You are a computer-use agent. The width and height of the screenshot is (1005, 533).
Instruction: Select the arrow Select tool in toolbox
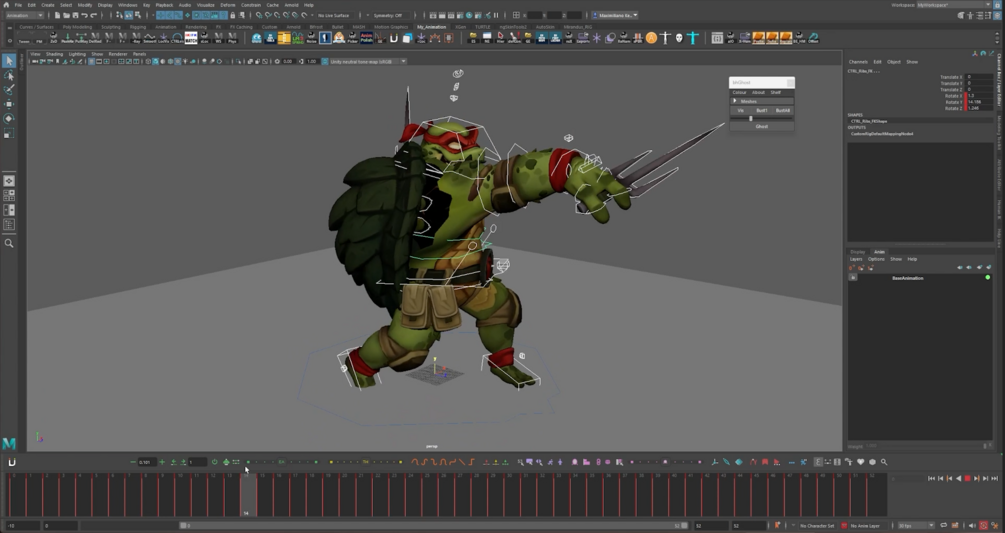[9, 60]
